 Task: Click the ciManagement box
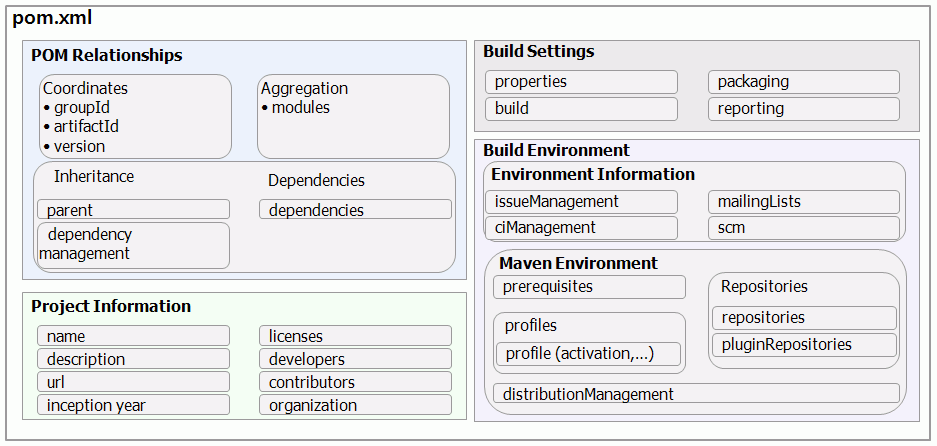tap(581, 228)
